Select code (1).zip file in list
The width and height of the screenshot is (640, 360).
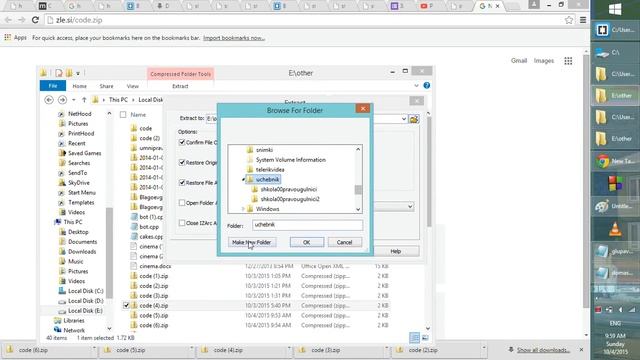click(153, 276)
